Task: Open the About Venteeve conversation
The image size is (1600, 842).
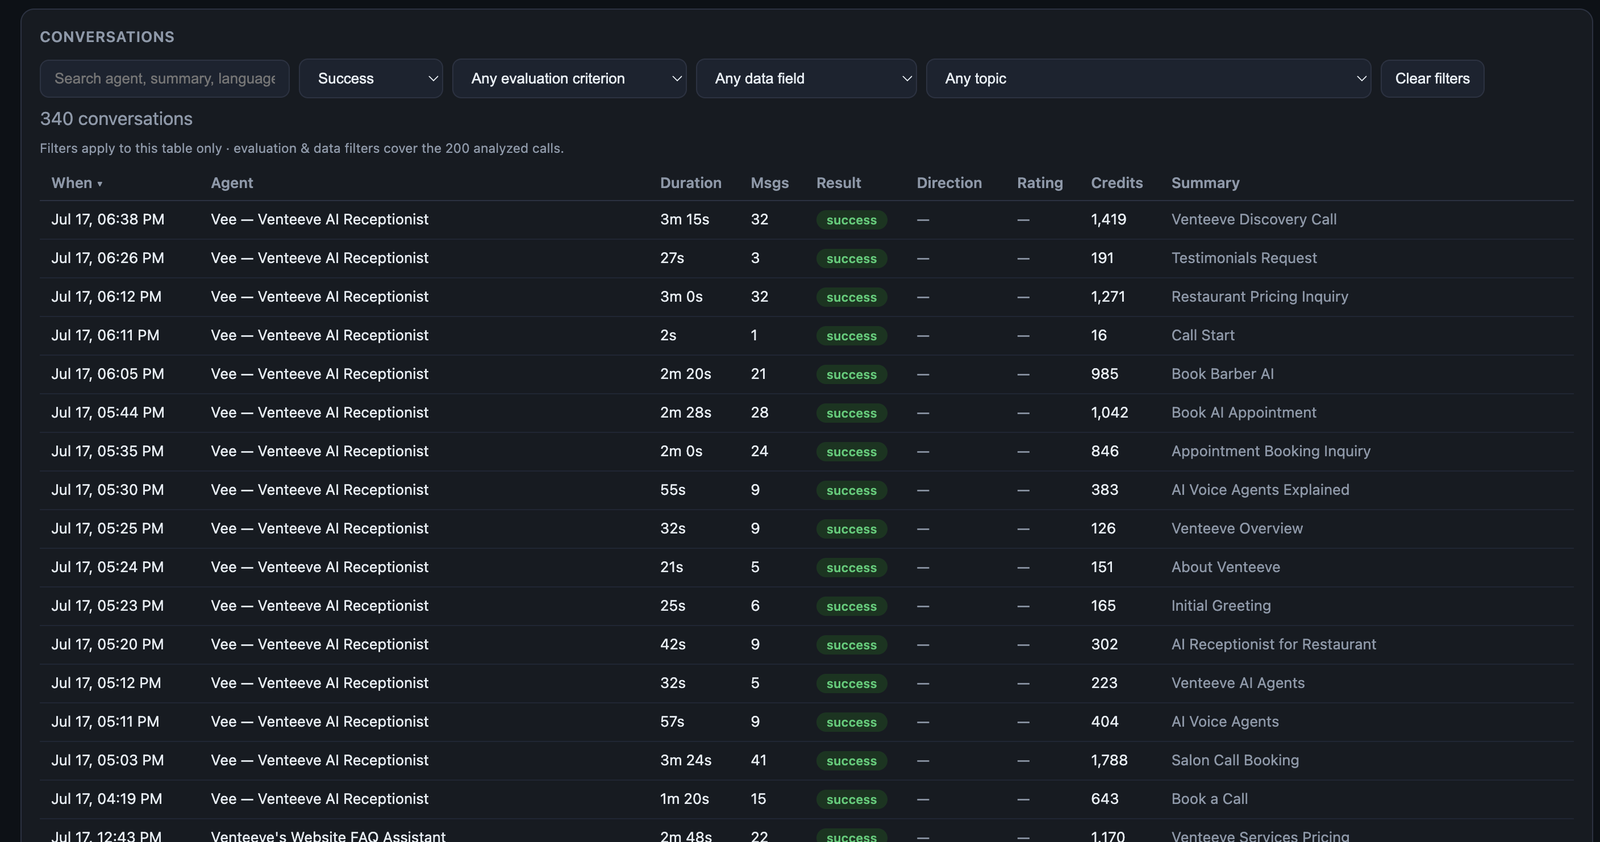Action: click(806, 567)
